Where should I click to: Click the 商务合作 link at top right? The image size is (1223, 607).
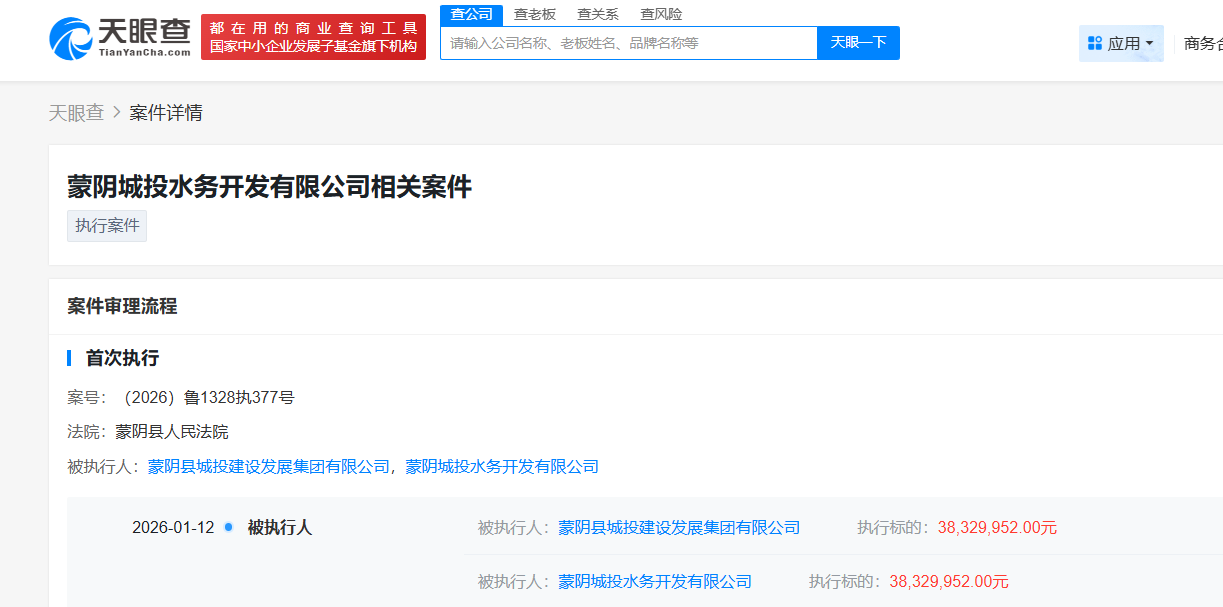(x=1202, y=43)
